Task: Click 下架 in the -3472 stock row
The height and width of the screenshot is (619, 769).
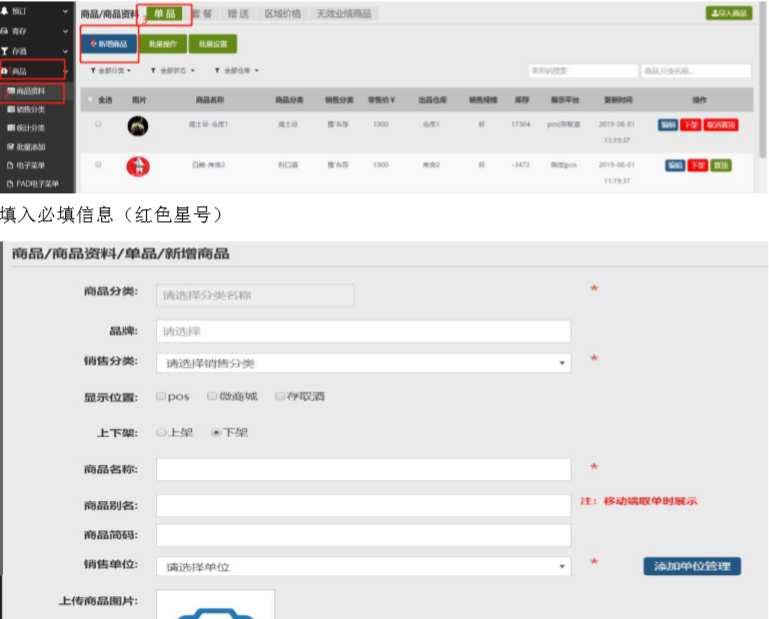Action: click(x=698, y=165)
